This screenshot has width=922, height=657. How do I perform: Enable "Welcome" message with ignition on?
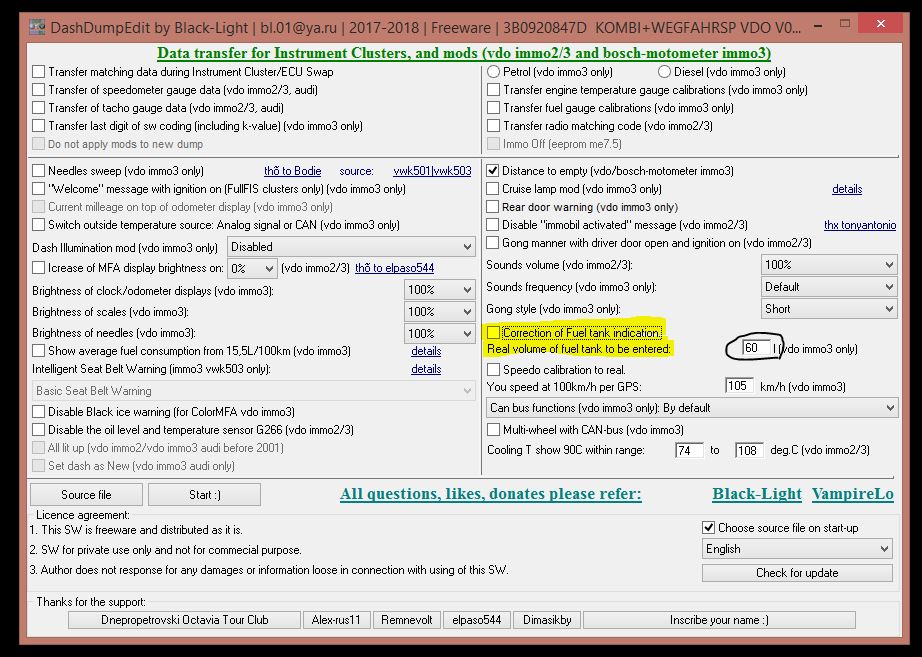39,189
